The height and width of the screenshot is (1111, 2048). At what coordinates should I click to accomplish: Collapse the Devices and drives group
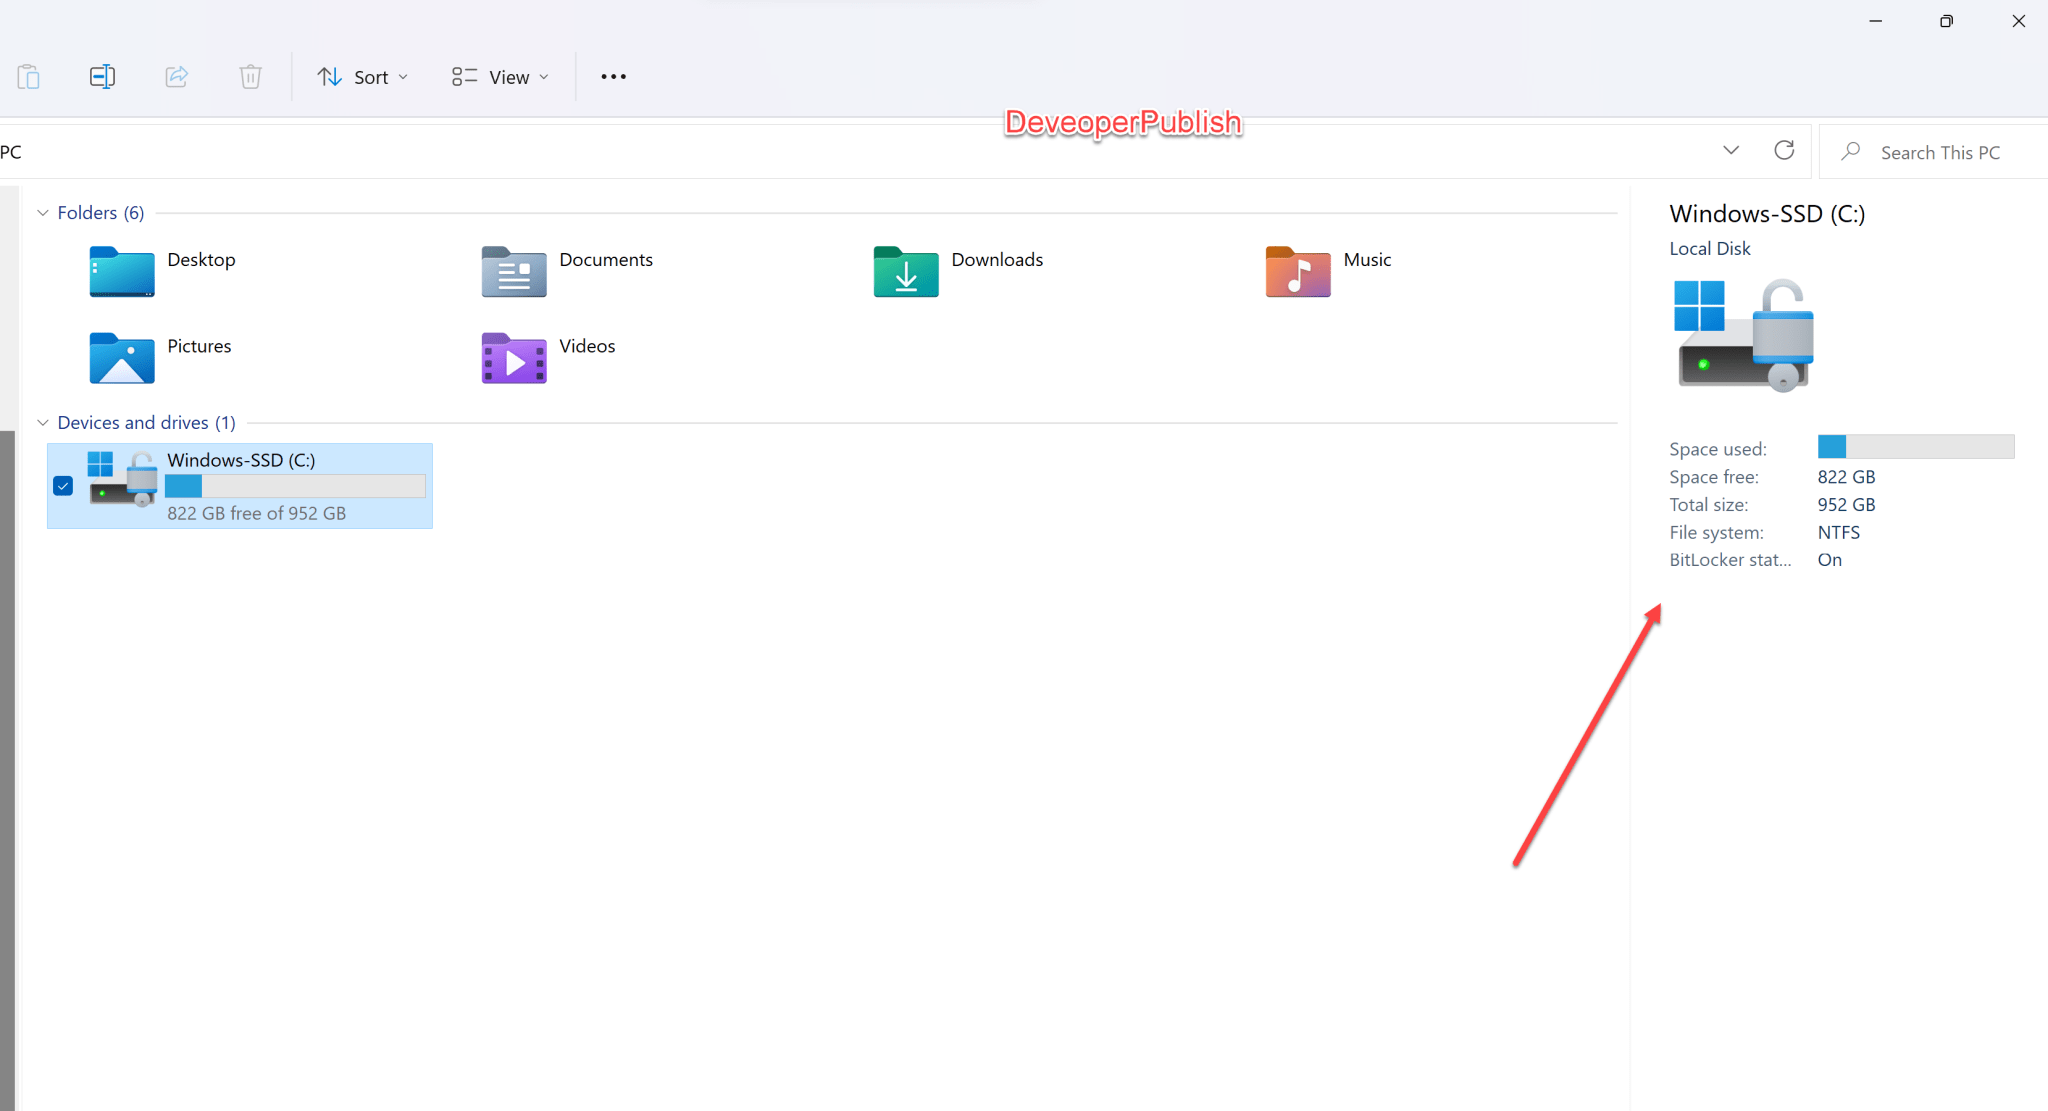(43, 423)
